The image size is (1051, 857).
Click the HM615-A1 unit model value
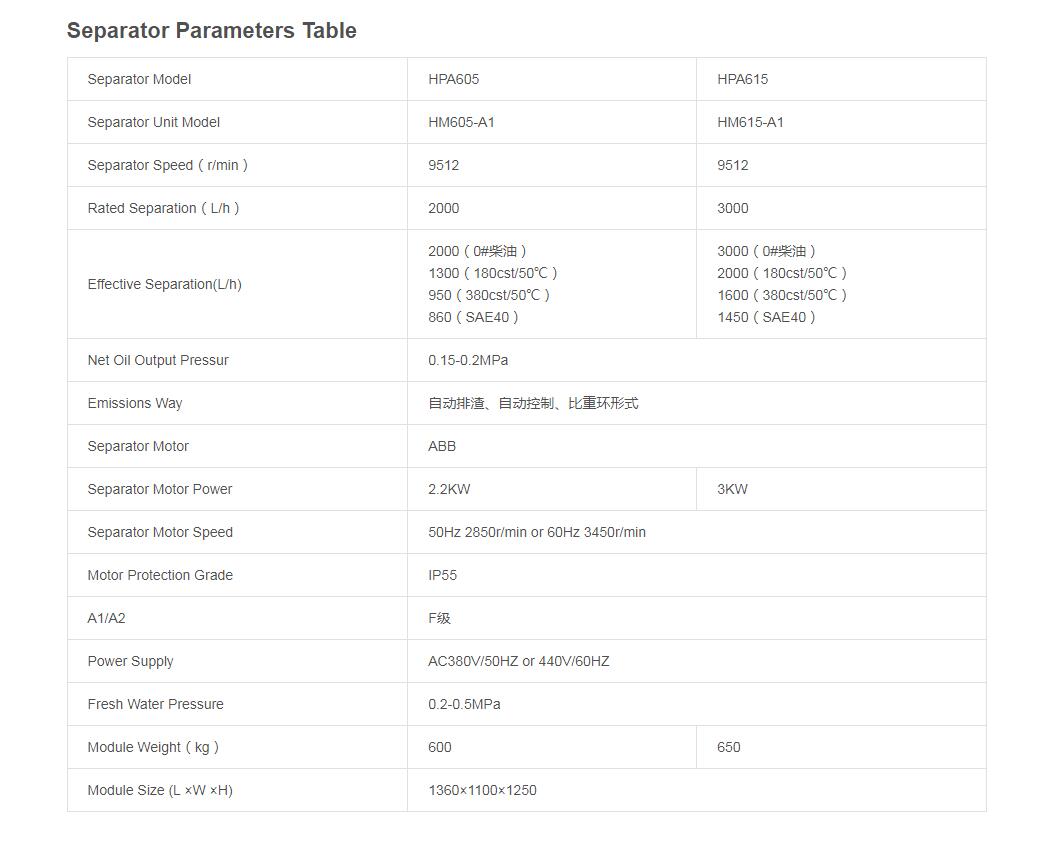coord(750,122)
